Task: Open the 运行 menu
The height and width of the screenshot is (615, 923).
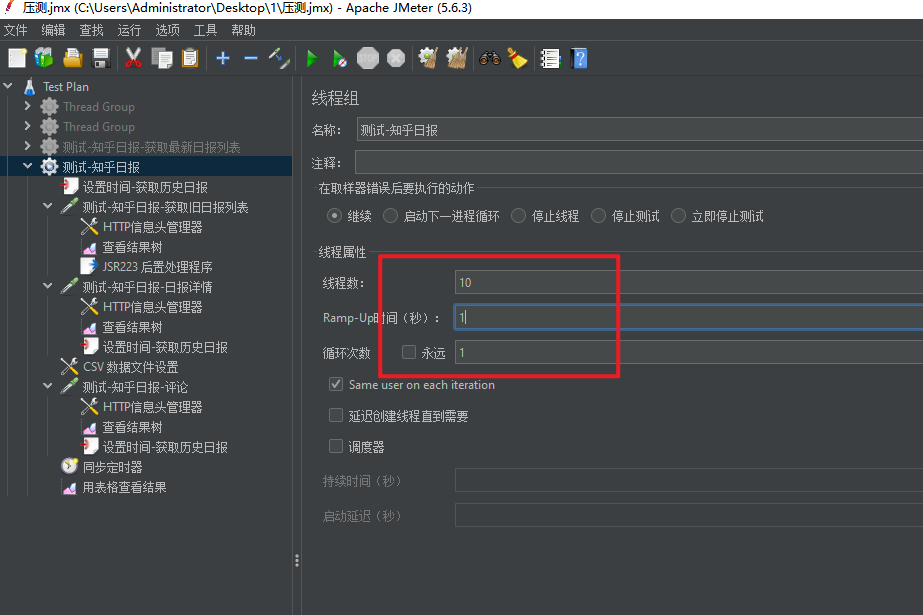Action: point(129,30)
